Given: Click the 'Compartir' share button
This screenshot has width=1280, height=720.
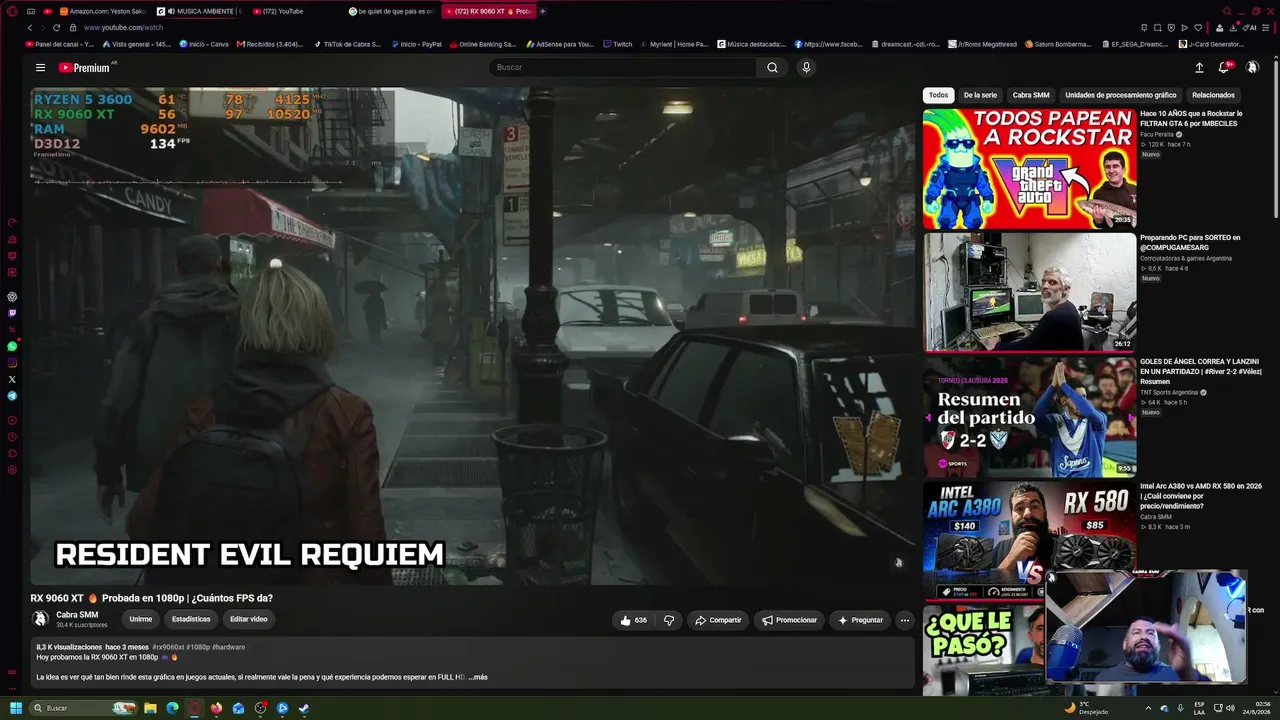Looking at the screenshot, I should click(x=718, y=620).
